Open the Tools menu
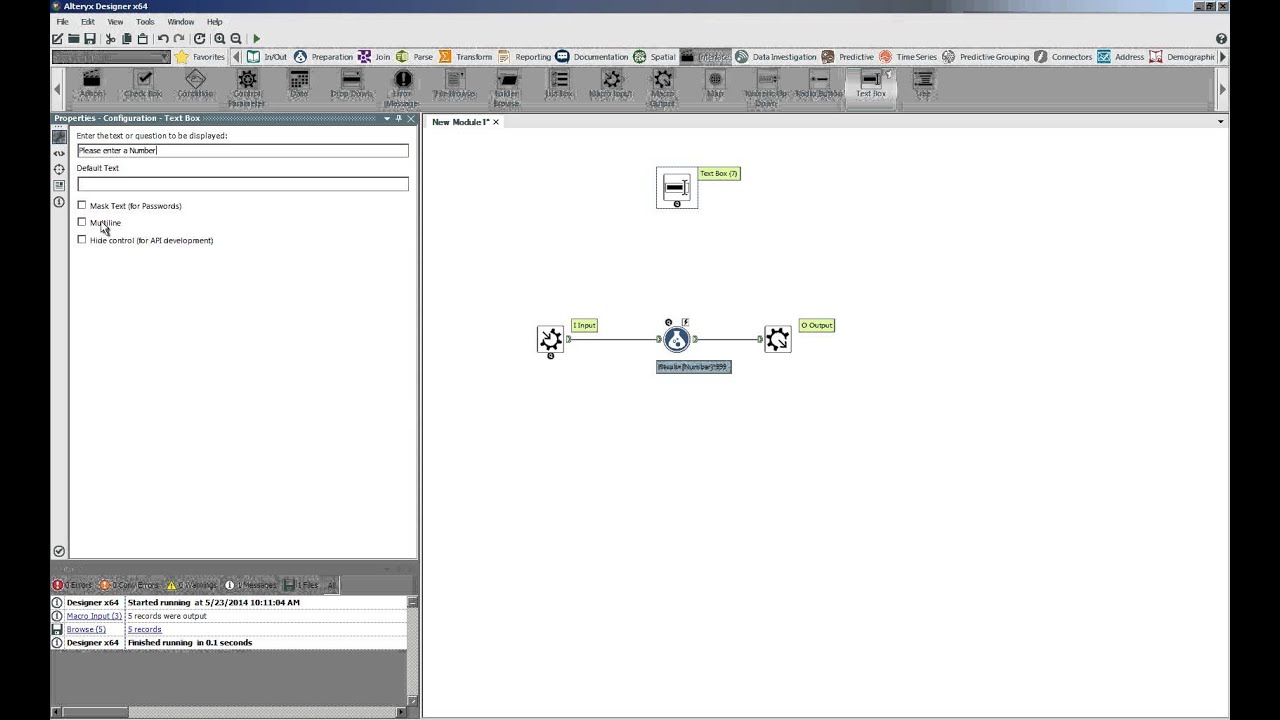The image size is (1280, 720). 145,21
